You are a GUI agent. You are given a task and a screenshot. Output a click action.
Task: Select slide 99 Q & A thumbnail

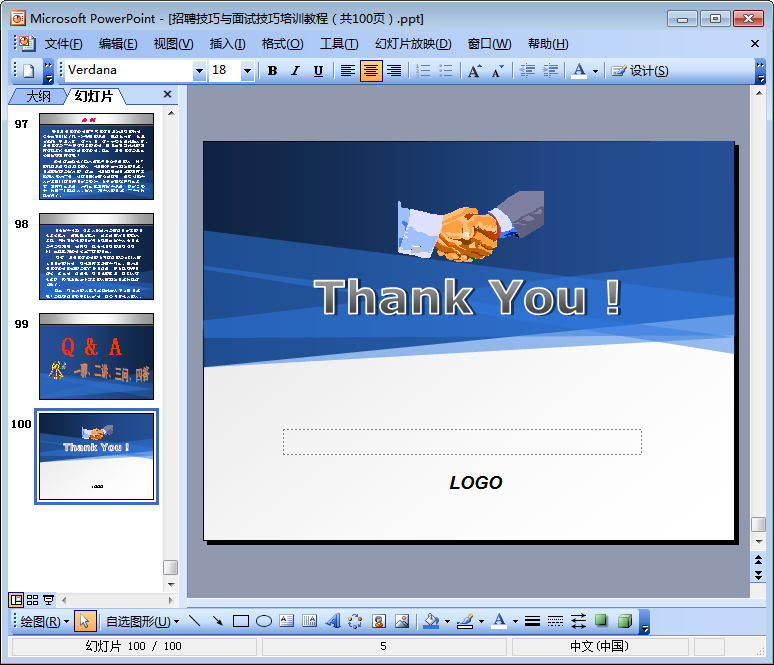tap(96, 356)
